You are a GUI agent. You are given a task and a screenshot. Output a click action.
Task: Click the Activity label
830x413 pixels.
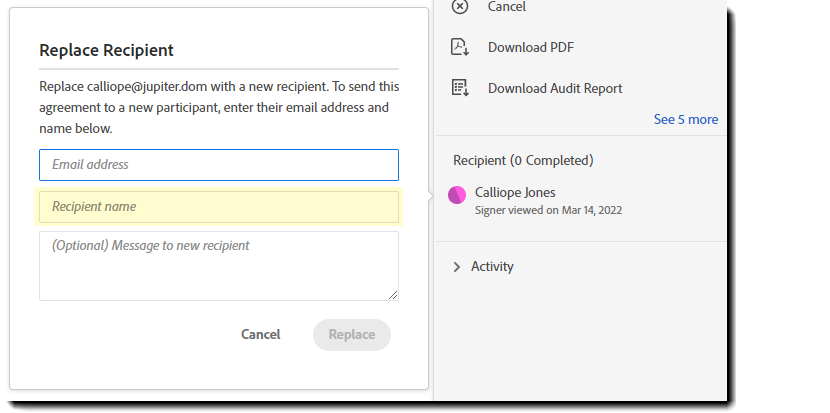(492, 267)
